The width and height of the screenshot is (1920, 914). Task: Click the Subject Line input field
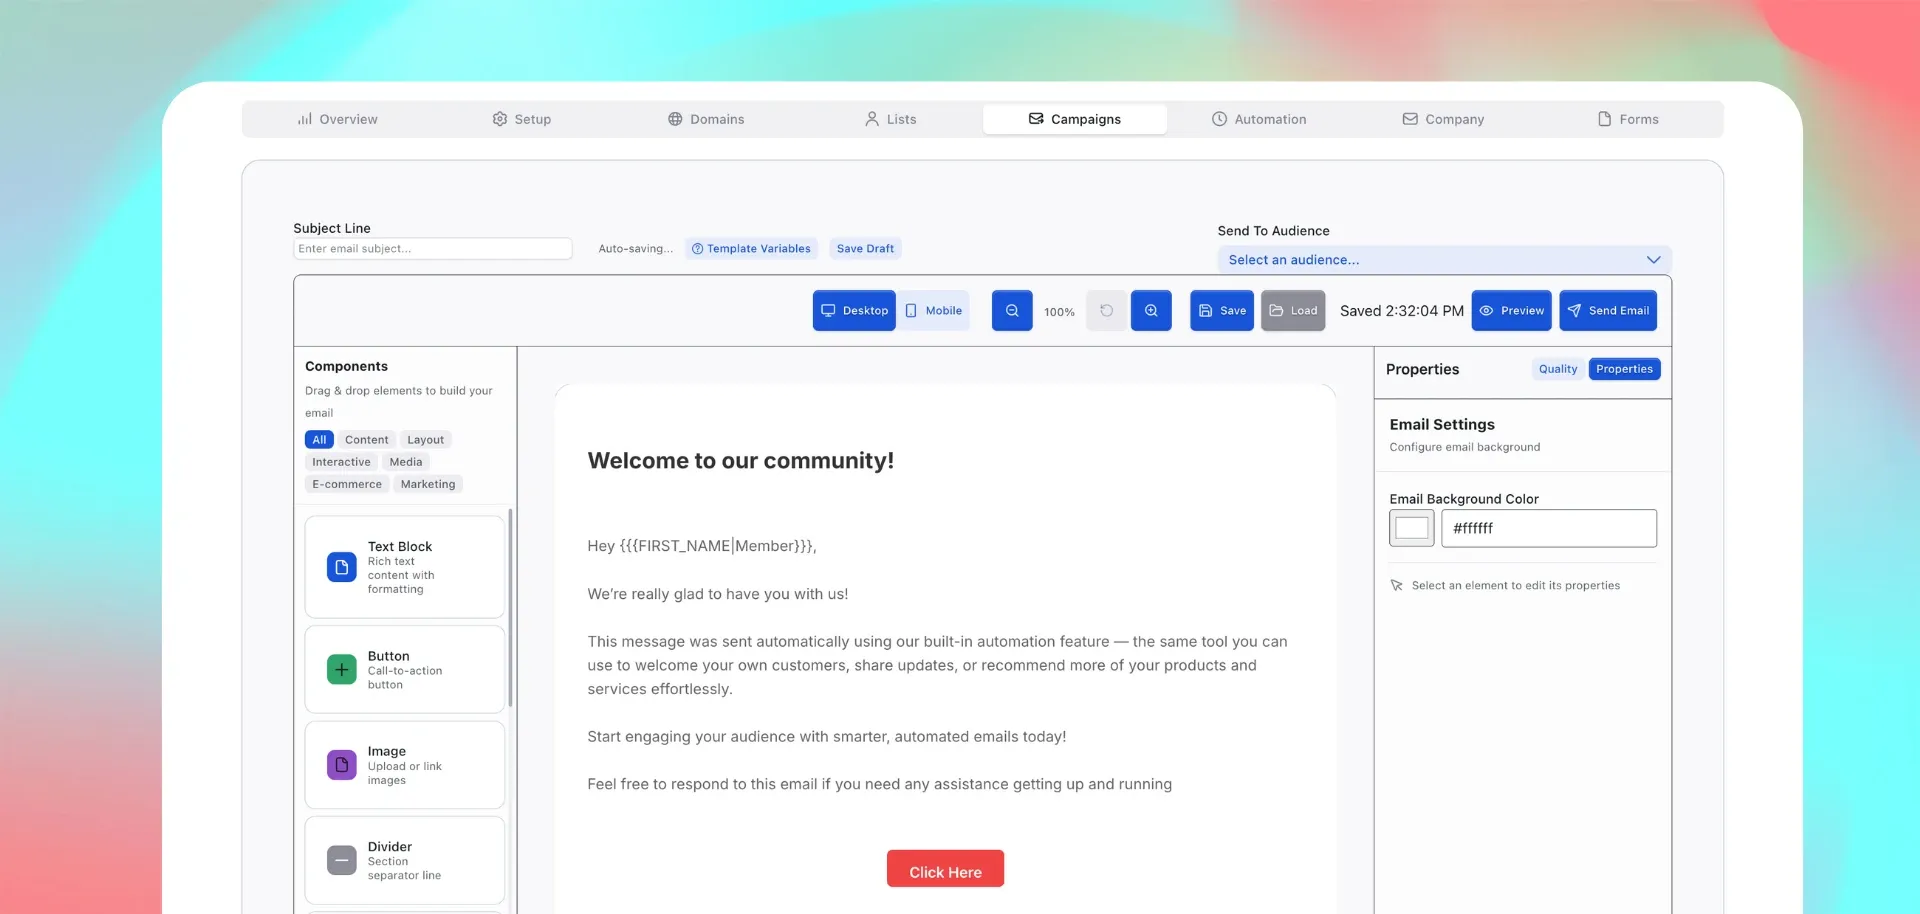433,249
